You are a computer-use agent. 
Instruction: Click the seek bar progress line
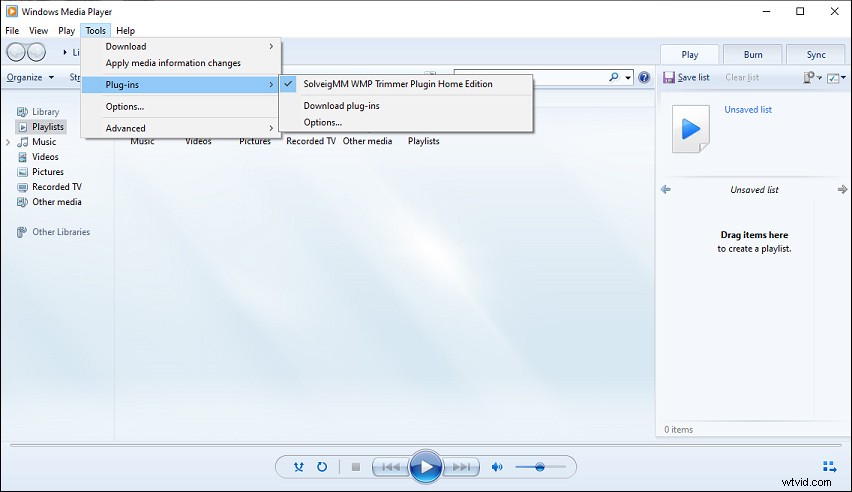tap(425, 445)
